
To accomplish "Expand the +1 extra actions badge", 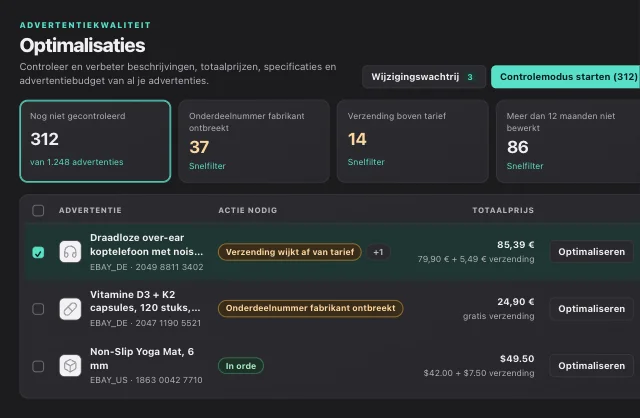I will pos(378,252).
